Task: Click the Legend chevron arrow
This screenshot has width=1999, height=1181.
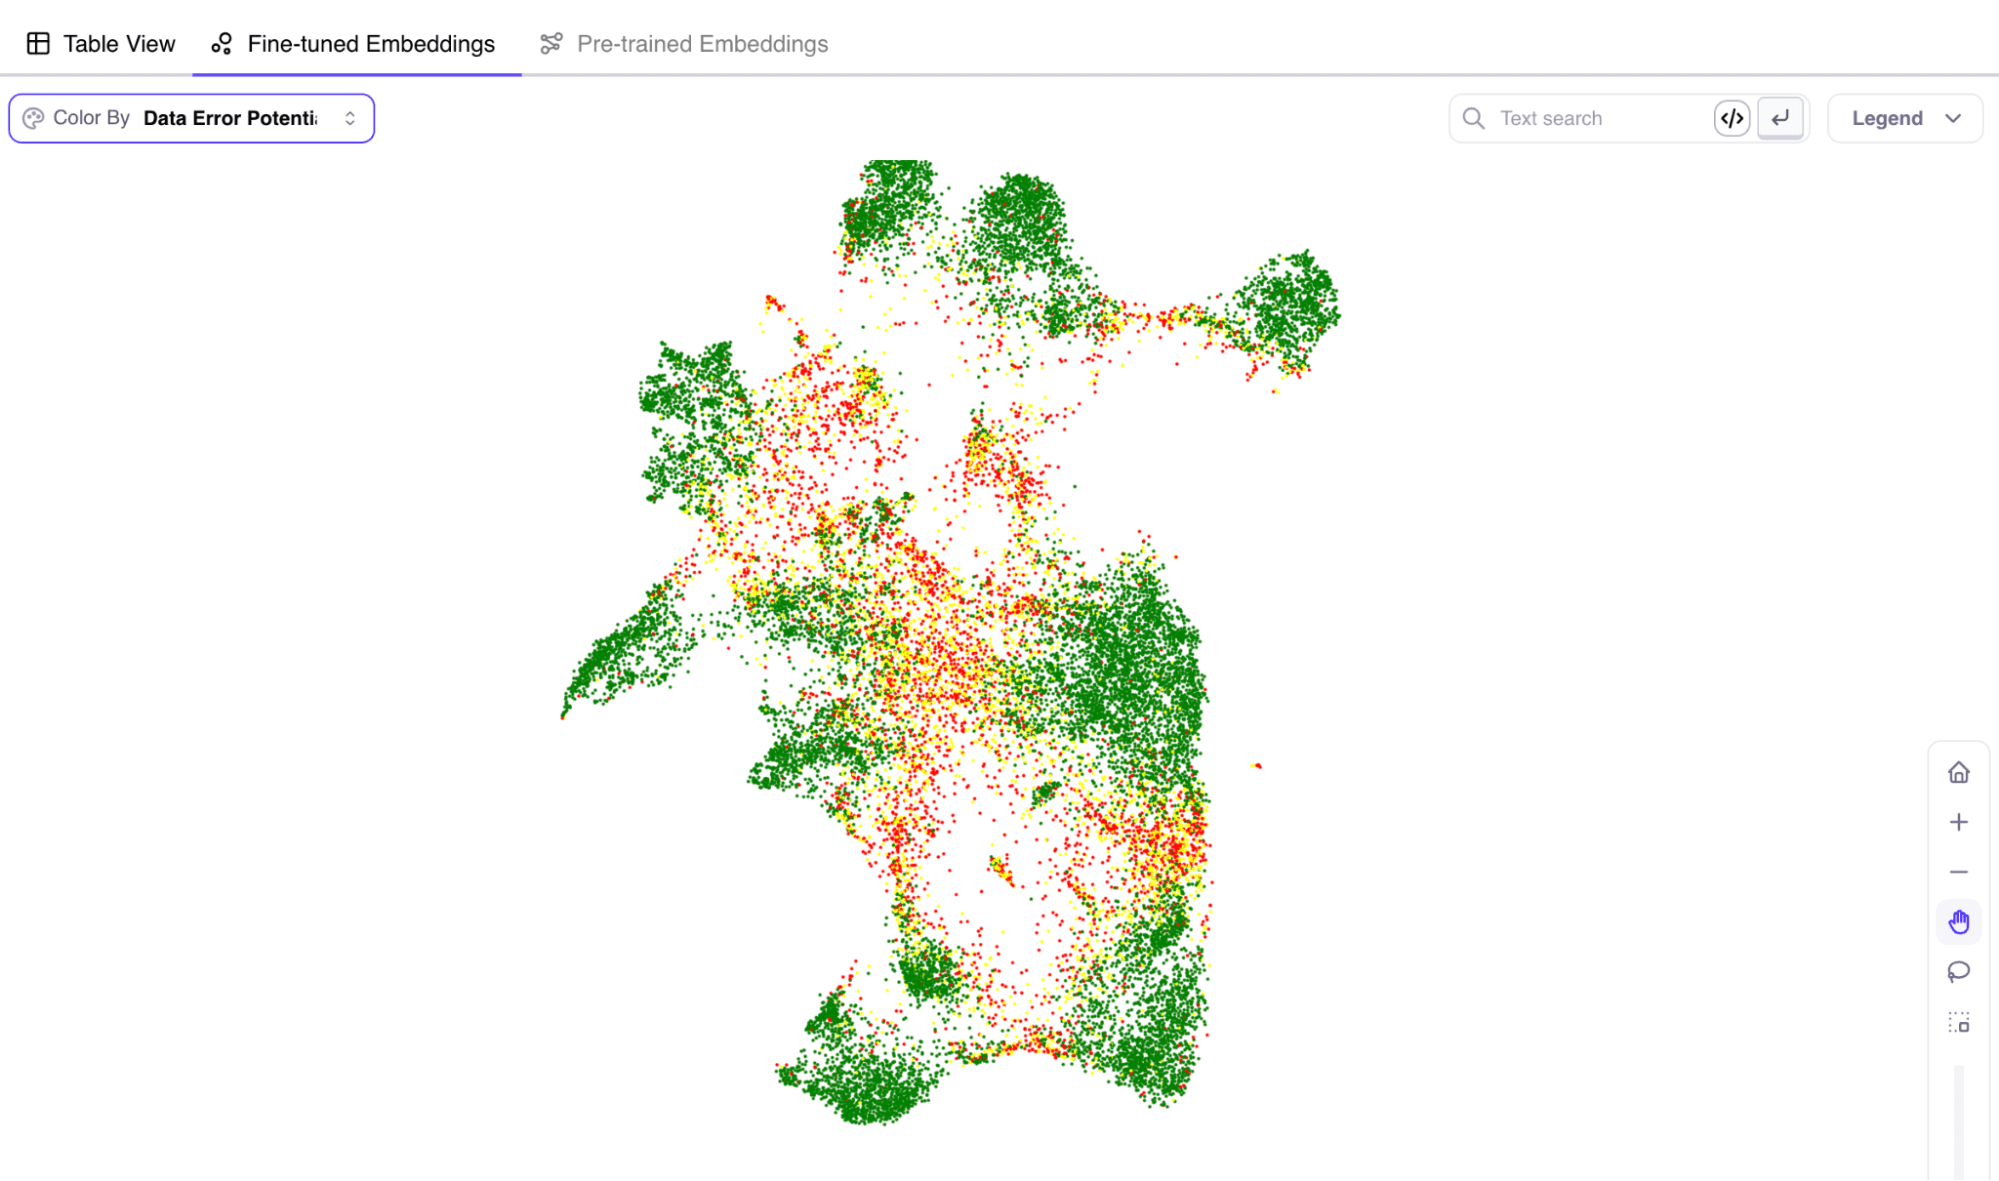Action: [1952, 118]
